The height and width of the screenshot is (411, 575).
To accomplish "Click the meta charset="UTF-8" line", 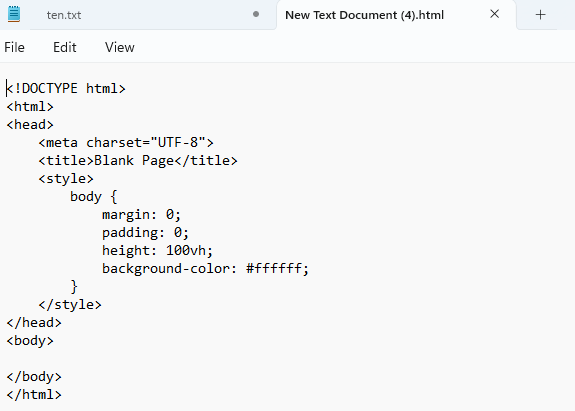I will (x=126, y=142).
